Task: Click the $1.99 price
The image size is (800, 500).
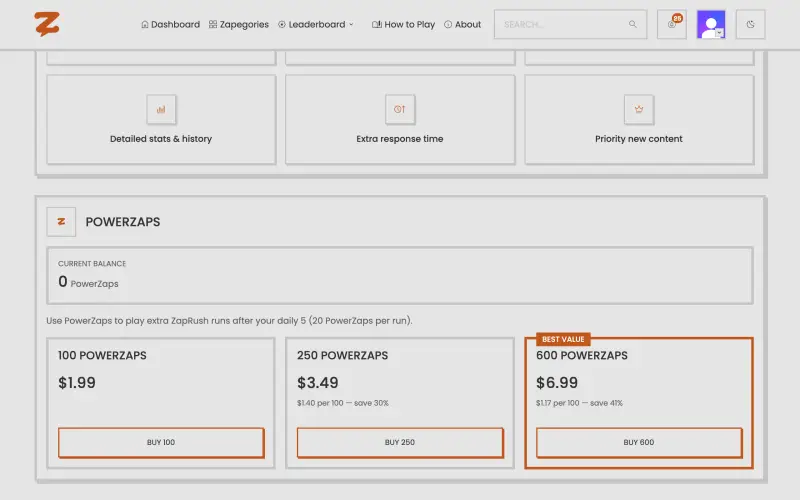Action: (77, 383)
